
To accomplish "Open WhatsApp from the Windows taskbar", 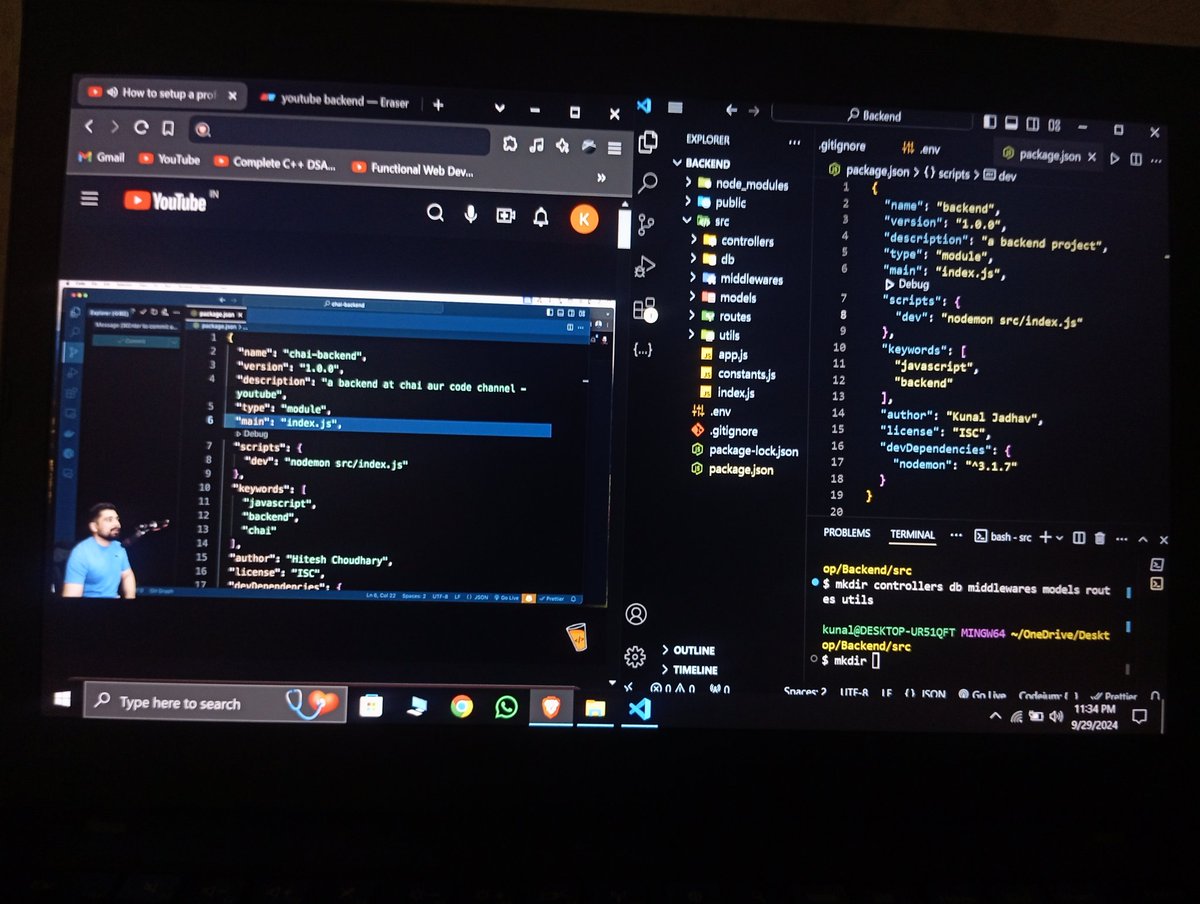I will pos(507,707).
